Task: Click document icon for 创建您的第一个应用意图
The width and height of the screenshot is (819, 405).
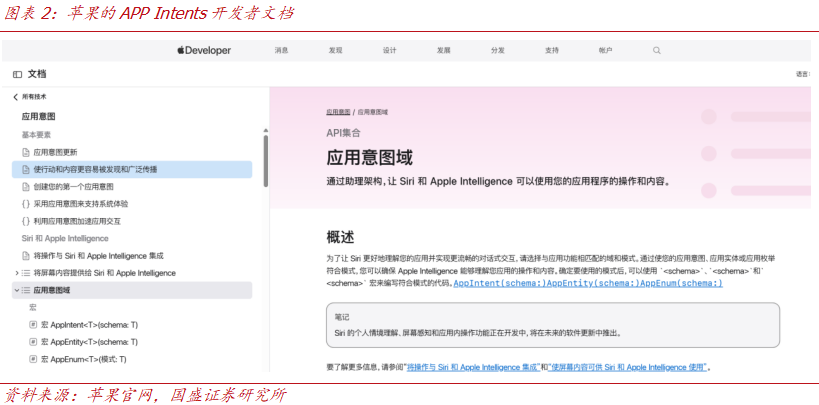Action: click(26, 187)
